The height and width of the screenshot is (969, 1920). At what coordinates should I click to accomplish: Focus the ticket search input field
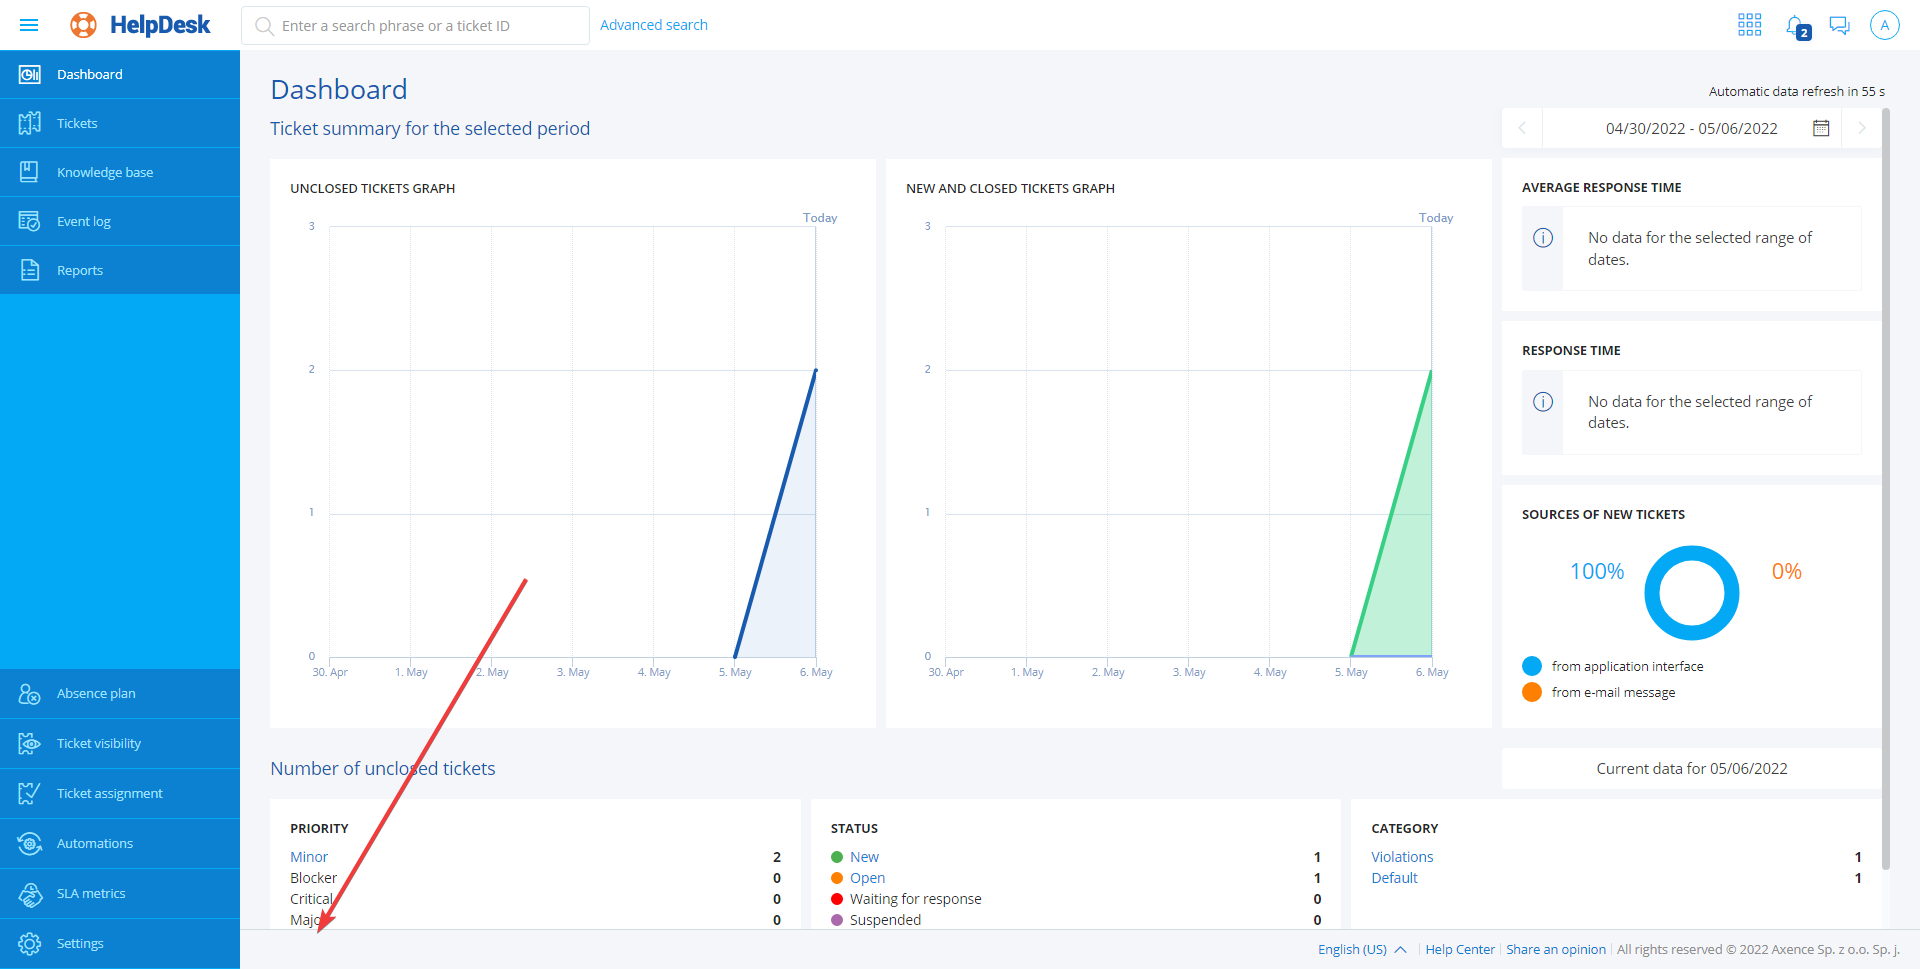[420, 26]
